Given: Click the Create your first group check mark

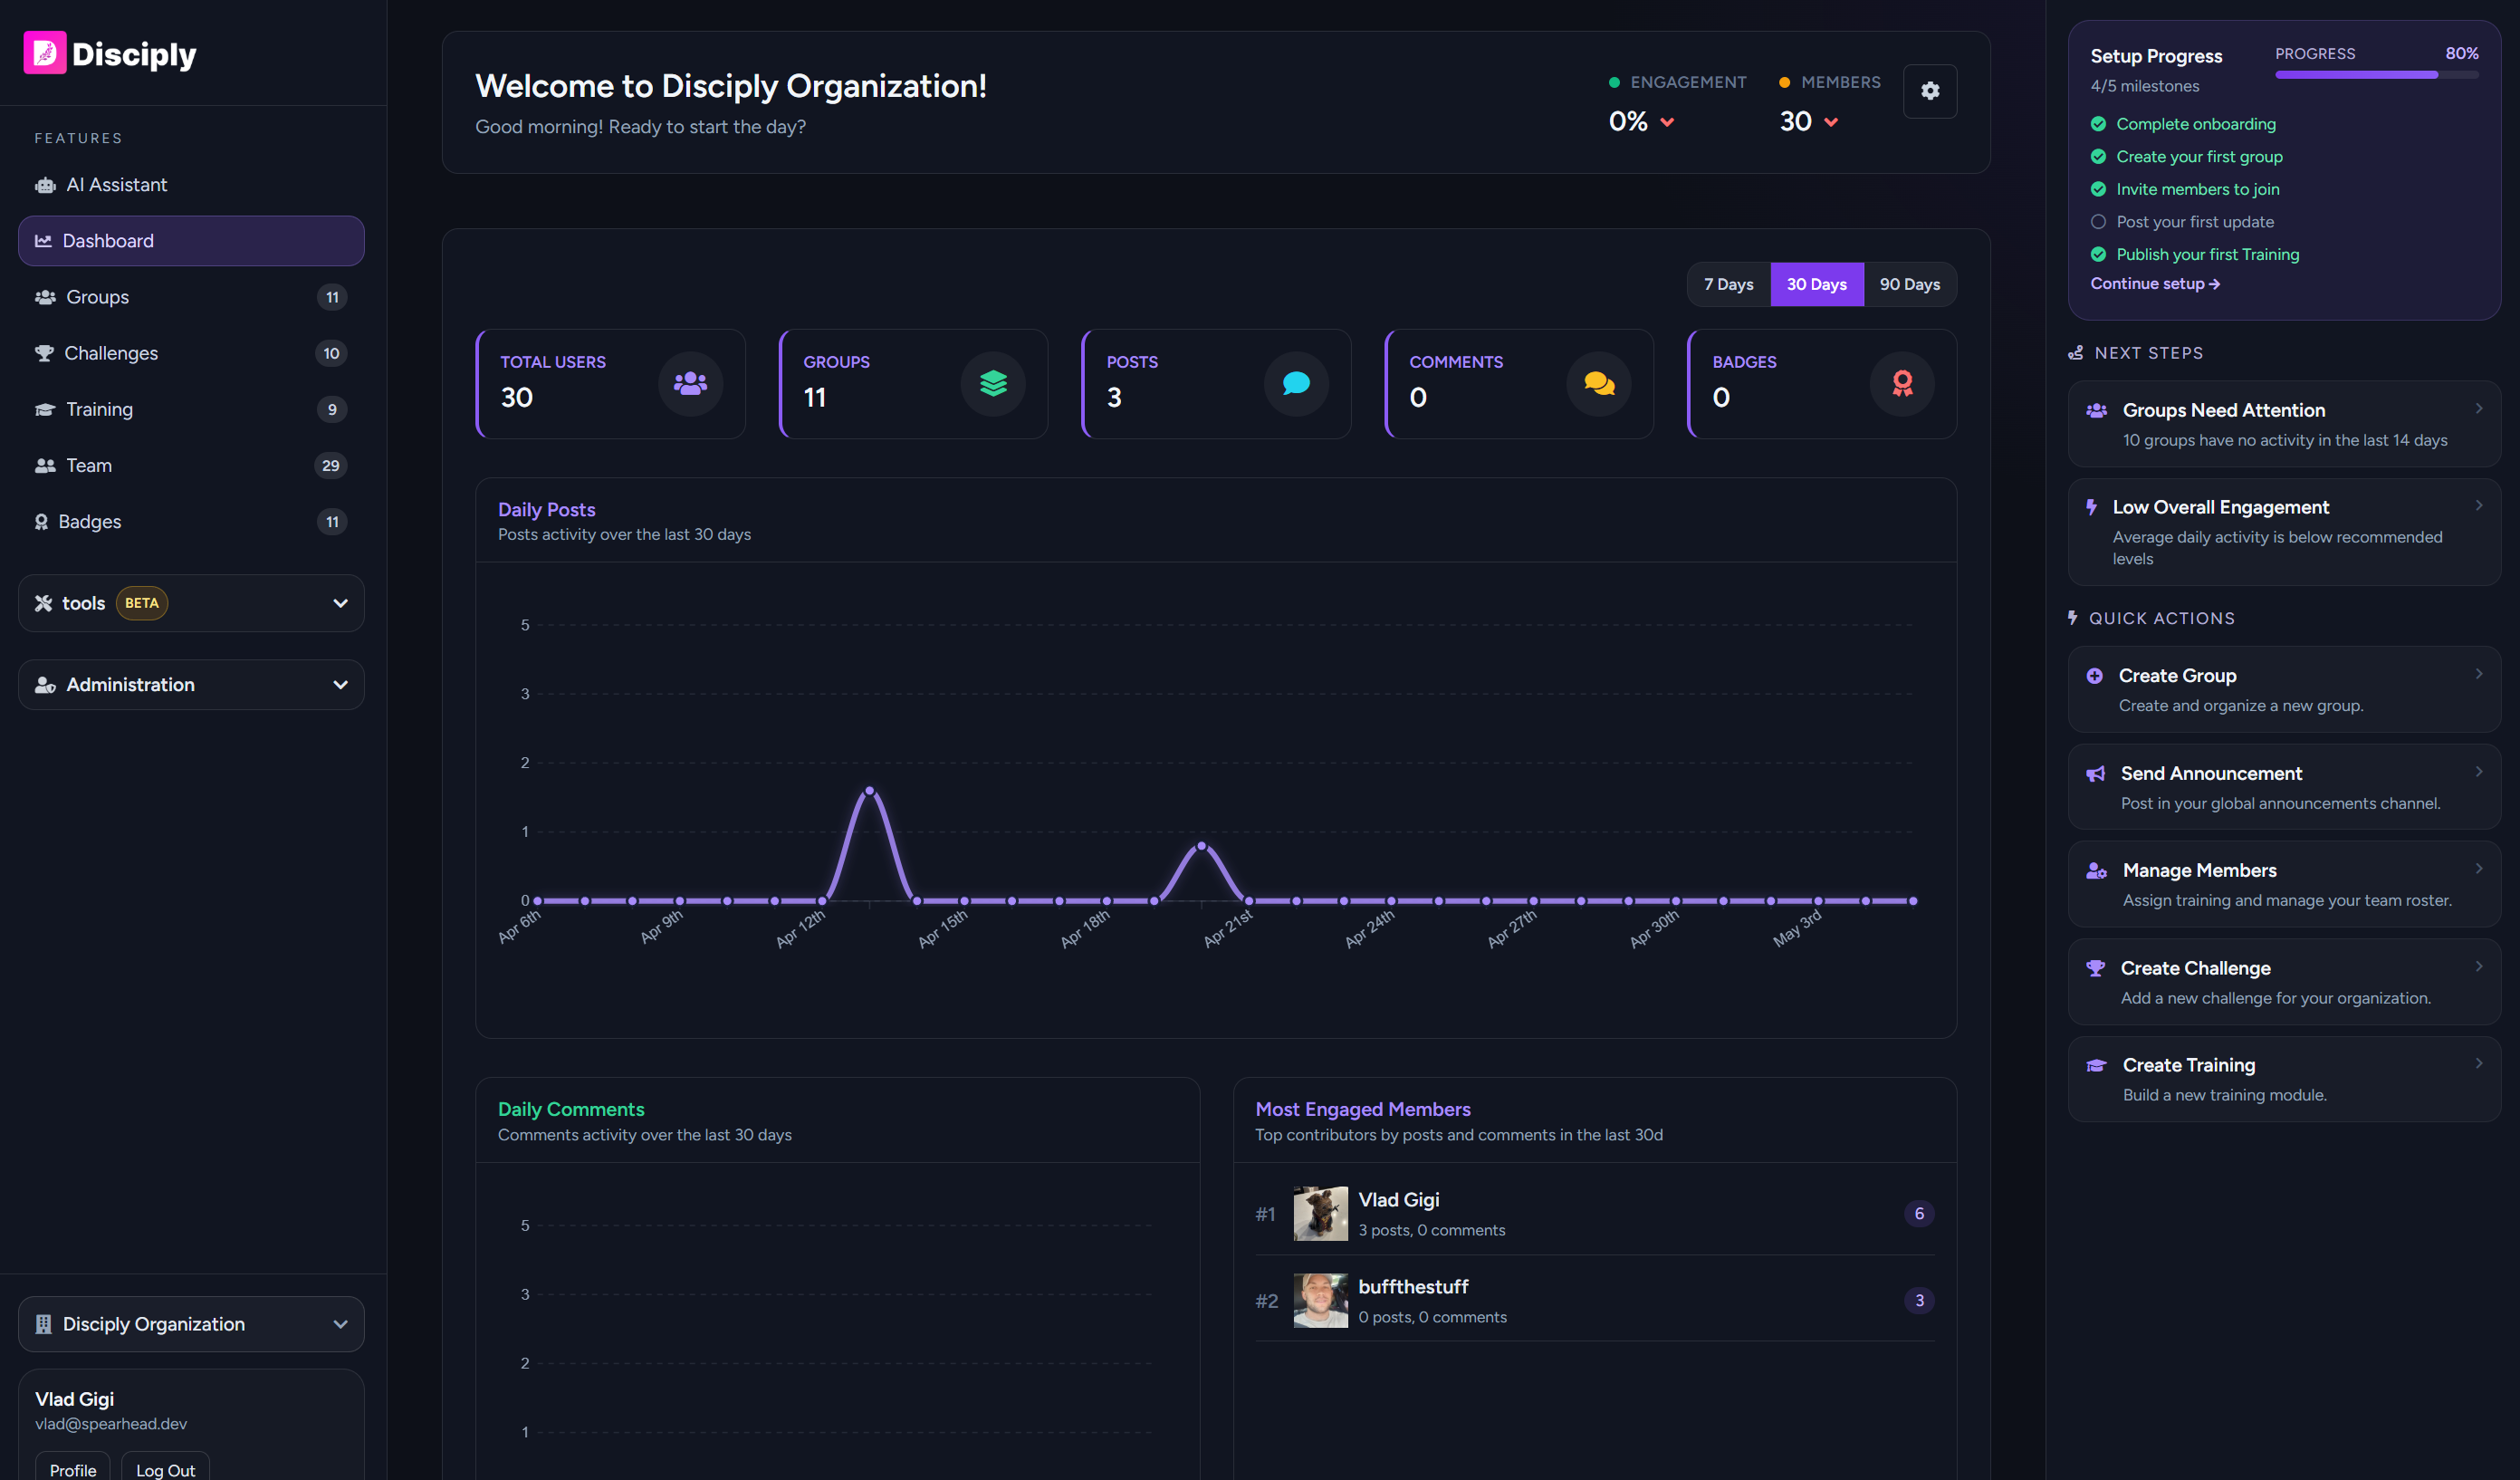Looking at the screenshot, I should [x=2098, y=157].
